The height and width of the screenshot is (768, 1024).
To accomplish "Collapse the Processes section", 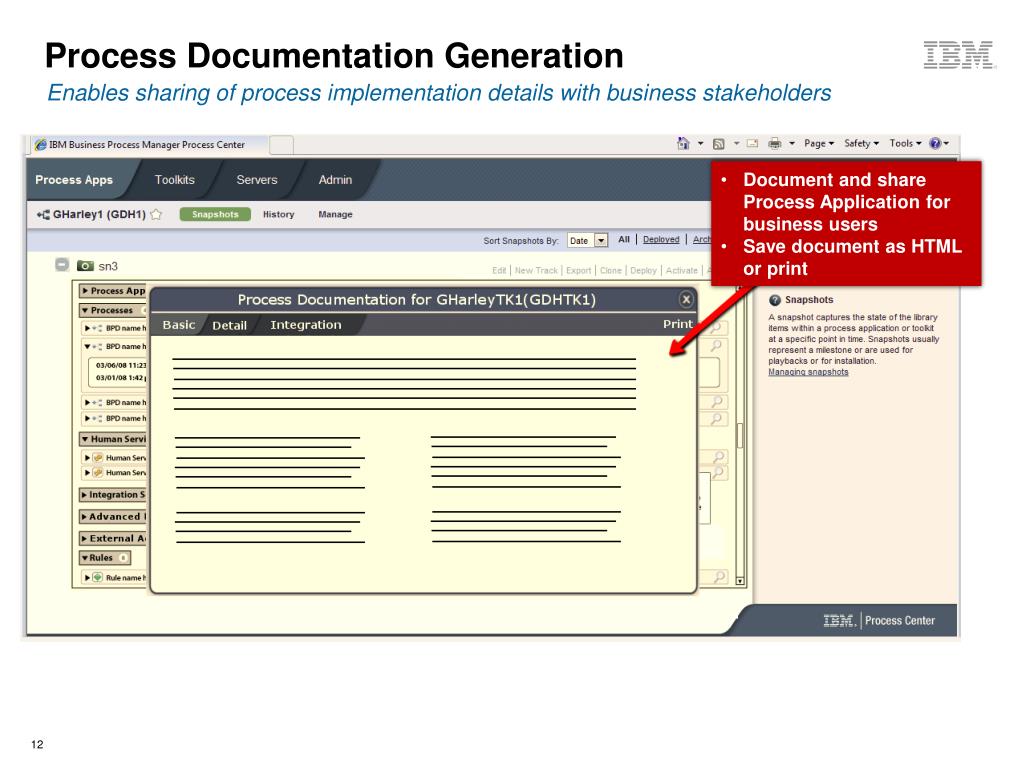I will pyautogui.click(x=86, y=310).
